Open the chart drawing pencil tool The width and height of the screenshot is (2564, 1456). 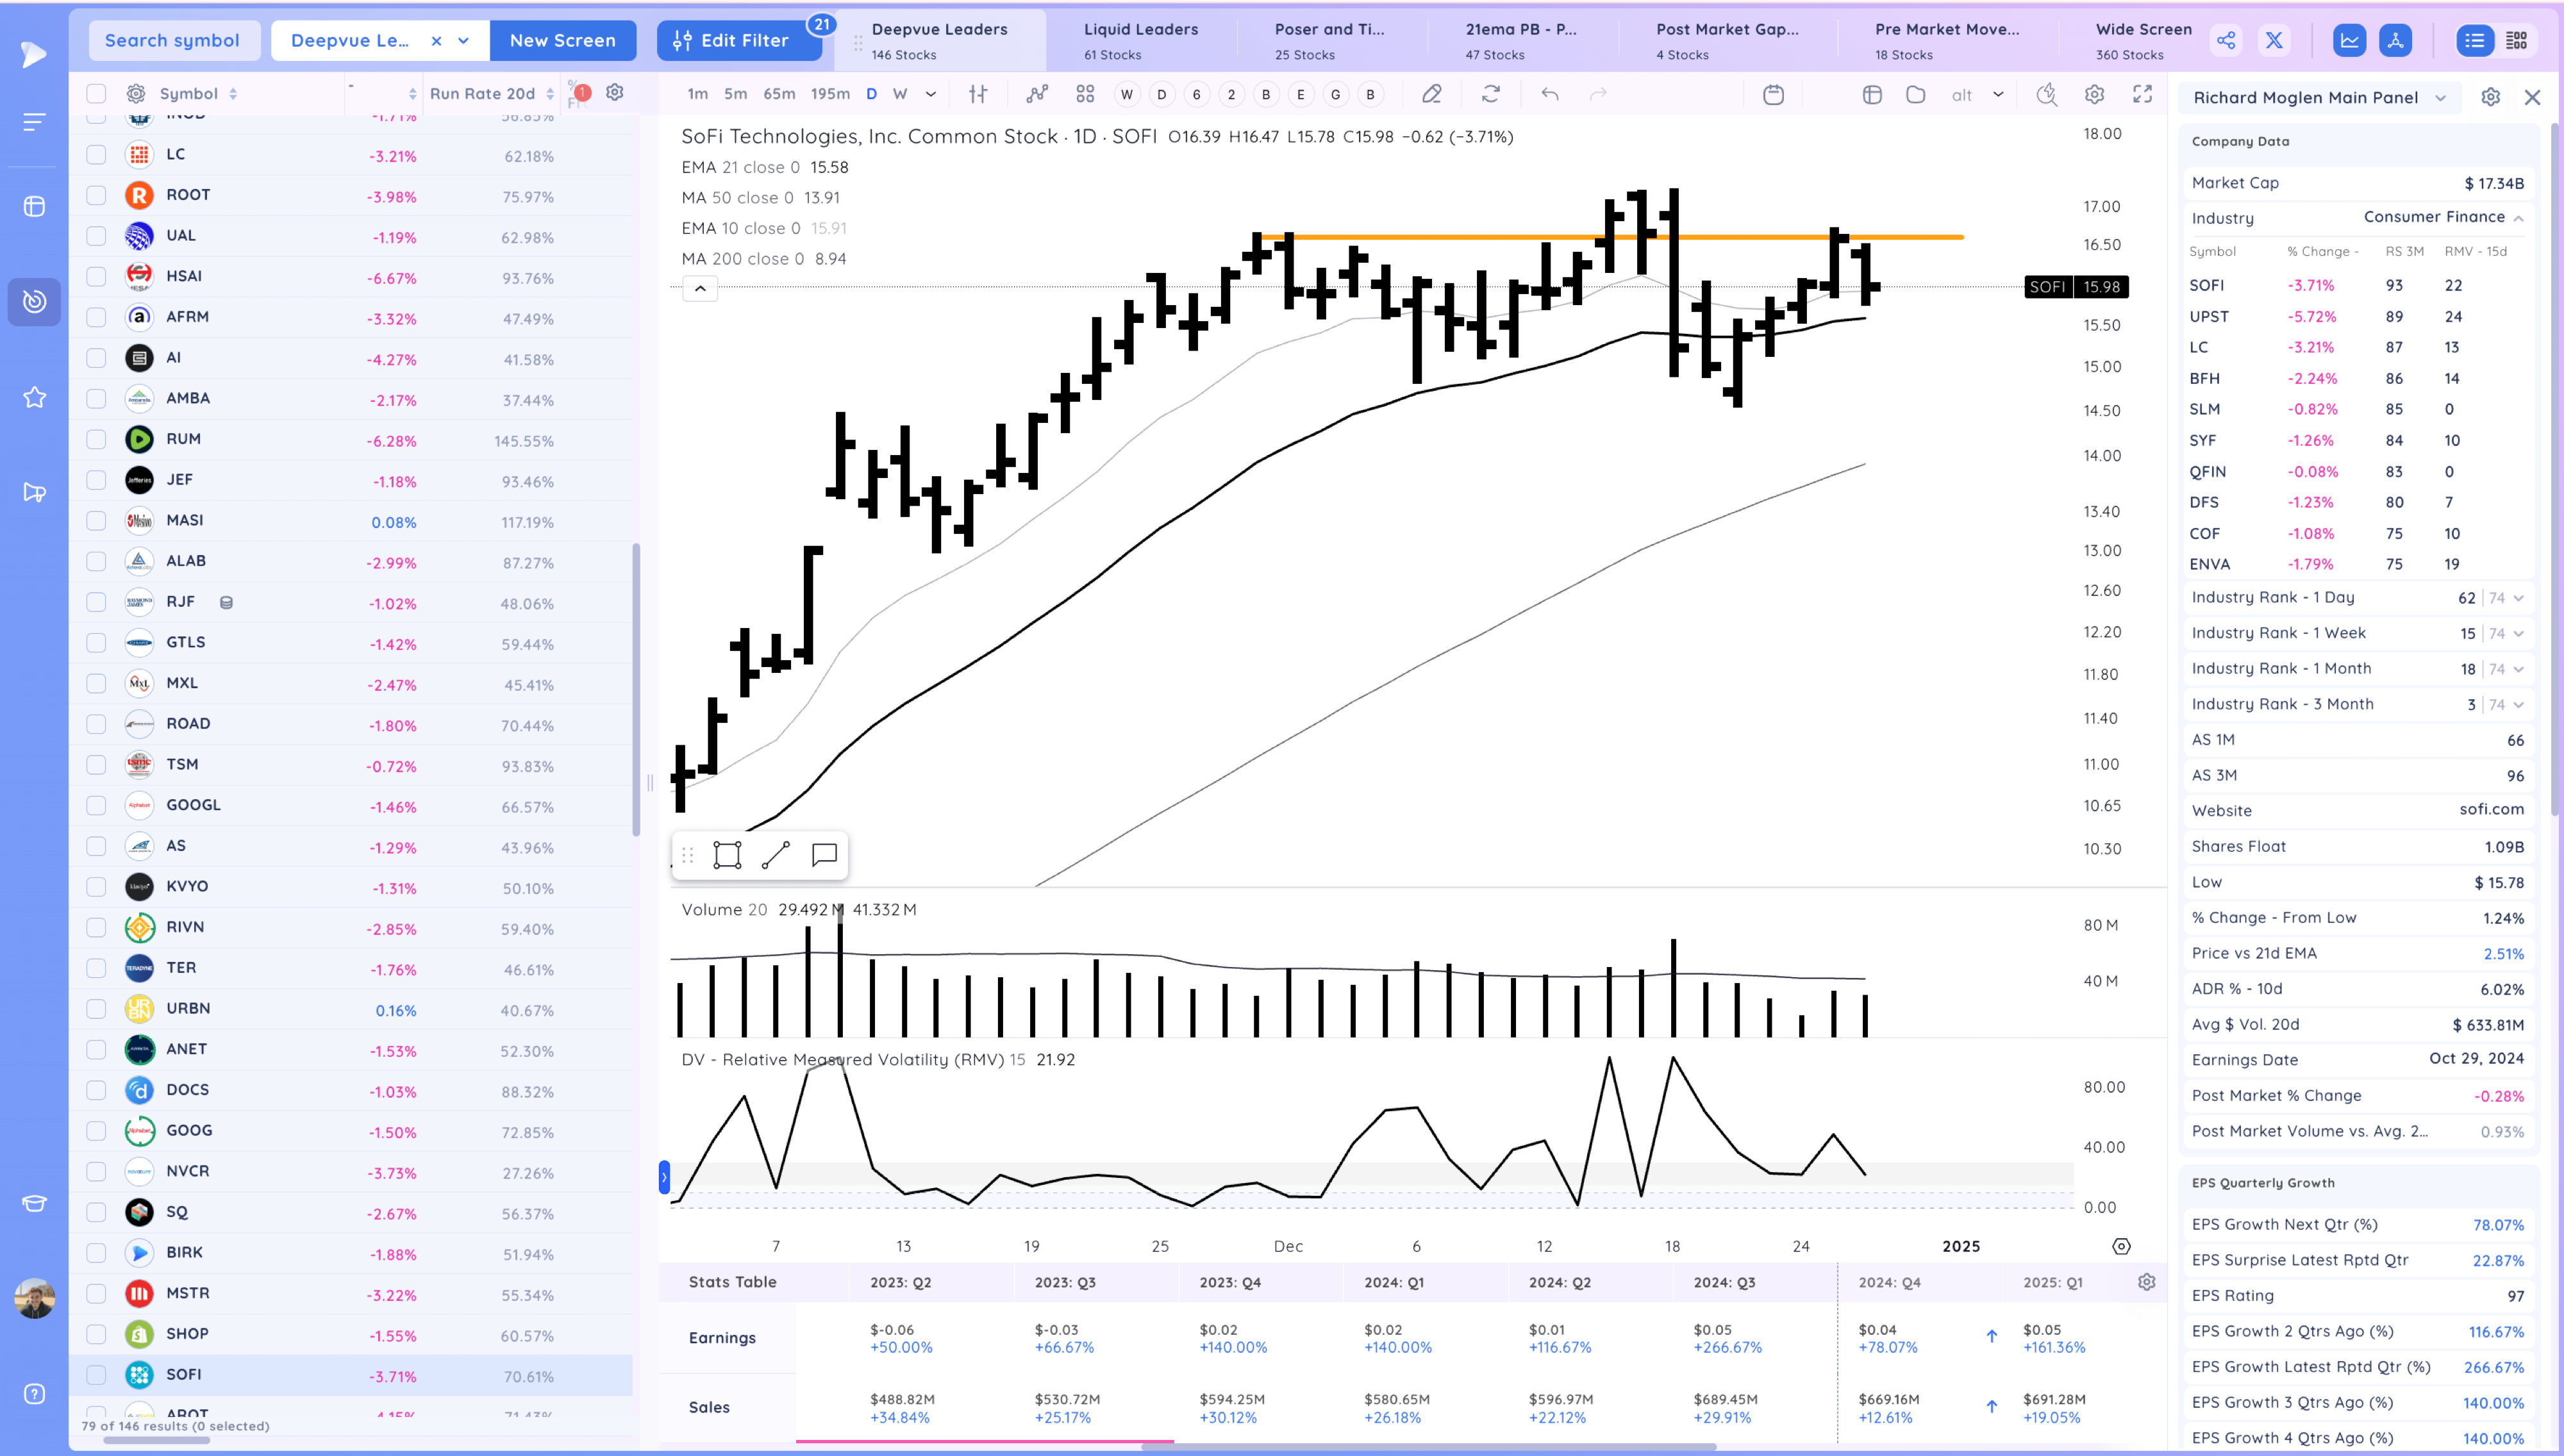tap(1431, 94)
